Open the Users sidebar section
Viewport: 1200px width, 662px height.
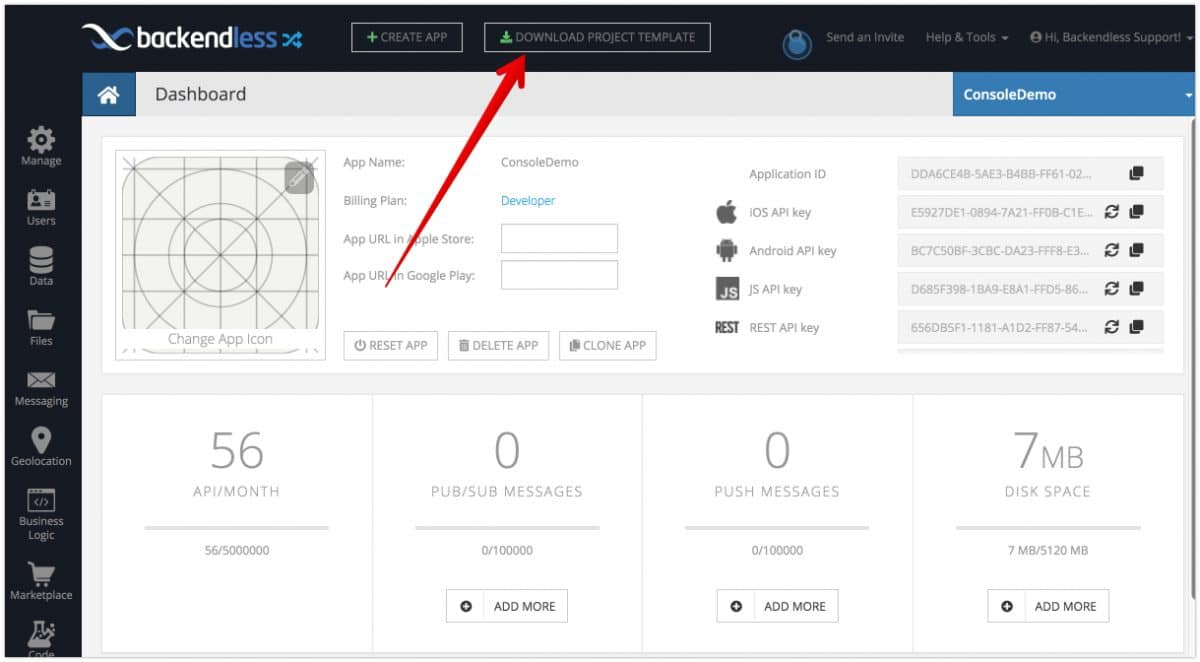tap(41, 207)
